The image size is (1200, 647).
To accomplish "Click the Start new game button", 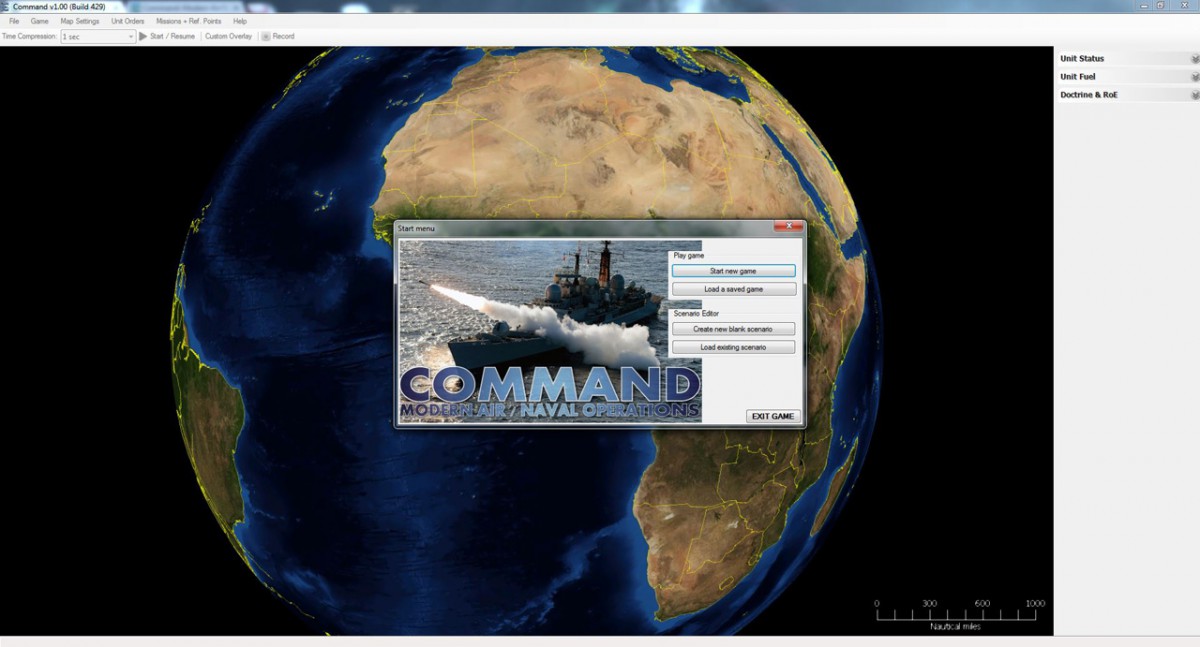I will (x=735, y=270).
